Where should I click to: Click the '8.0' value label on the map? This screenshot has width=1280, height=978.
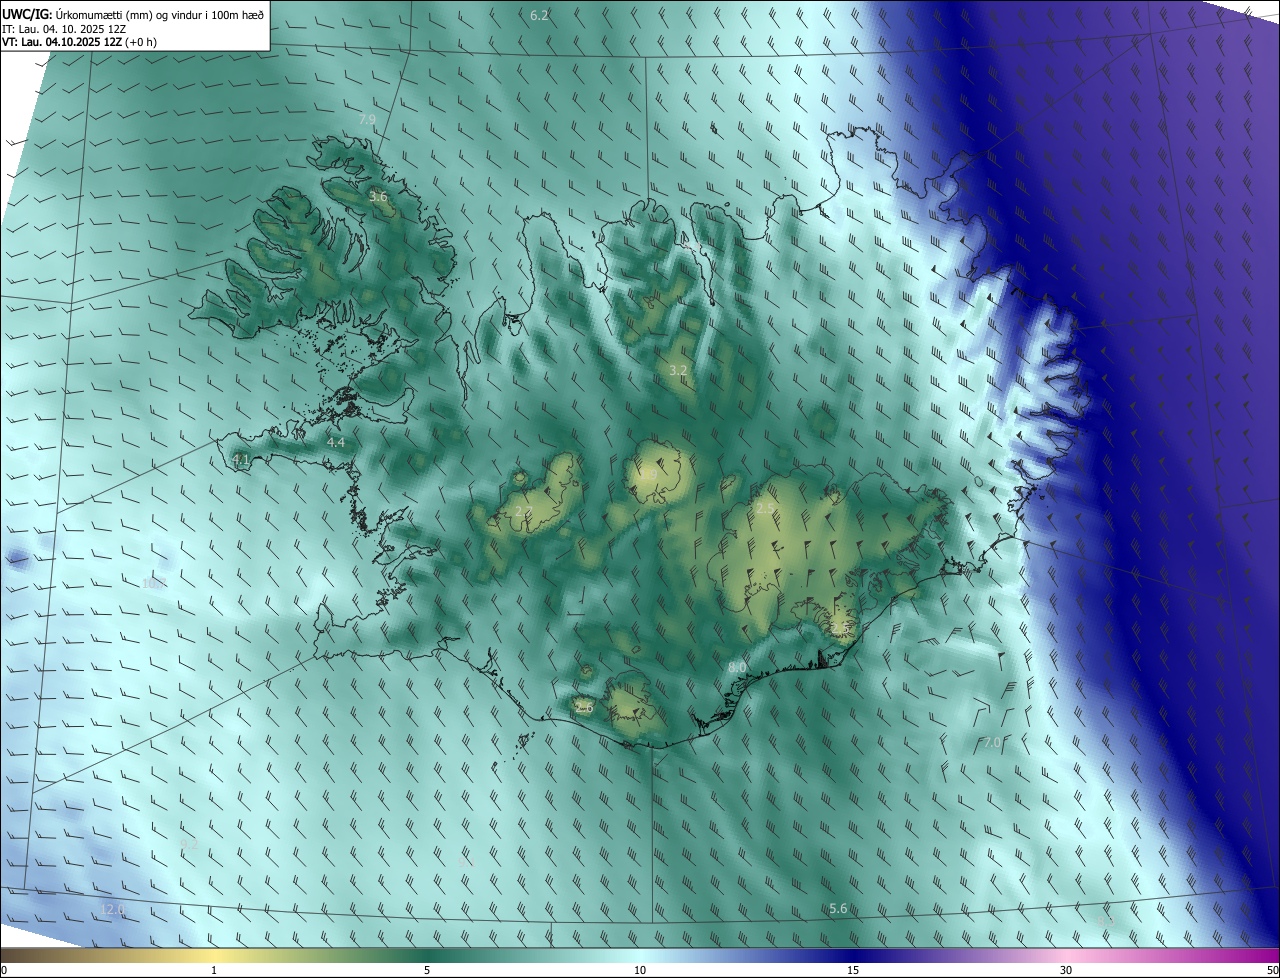tap(737, 667)
